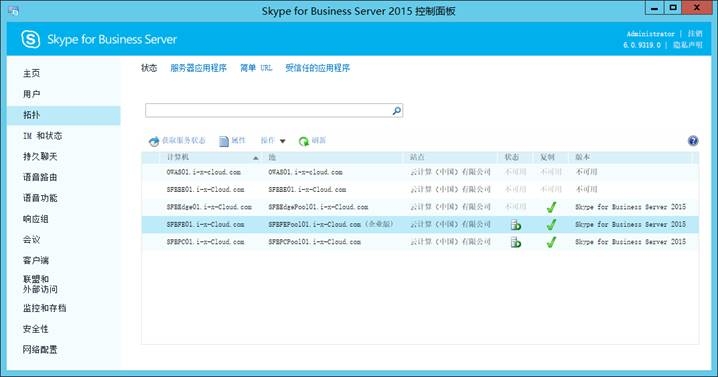
Task: Open 客户端 in the sidebar
Action: pos(36,260)
